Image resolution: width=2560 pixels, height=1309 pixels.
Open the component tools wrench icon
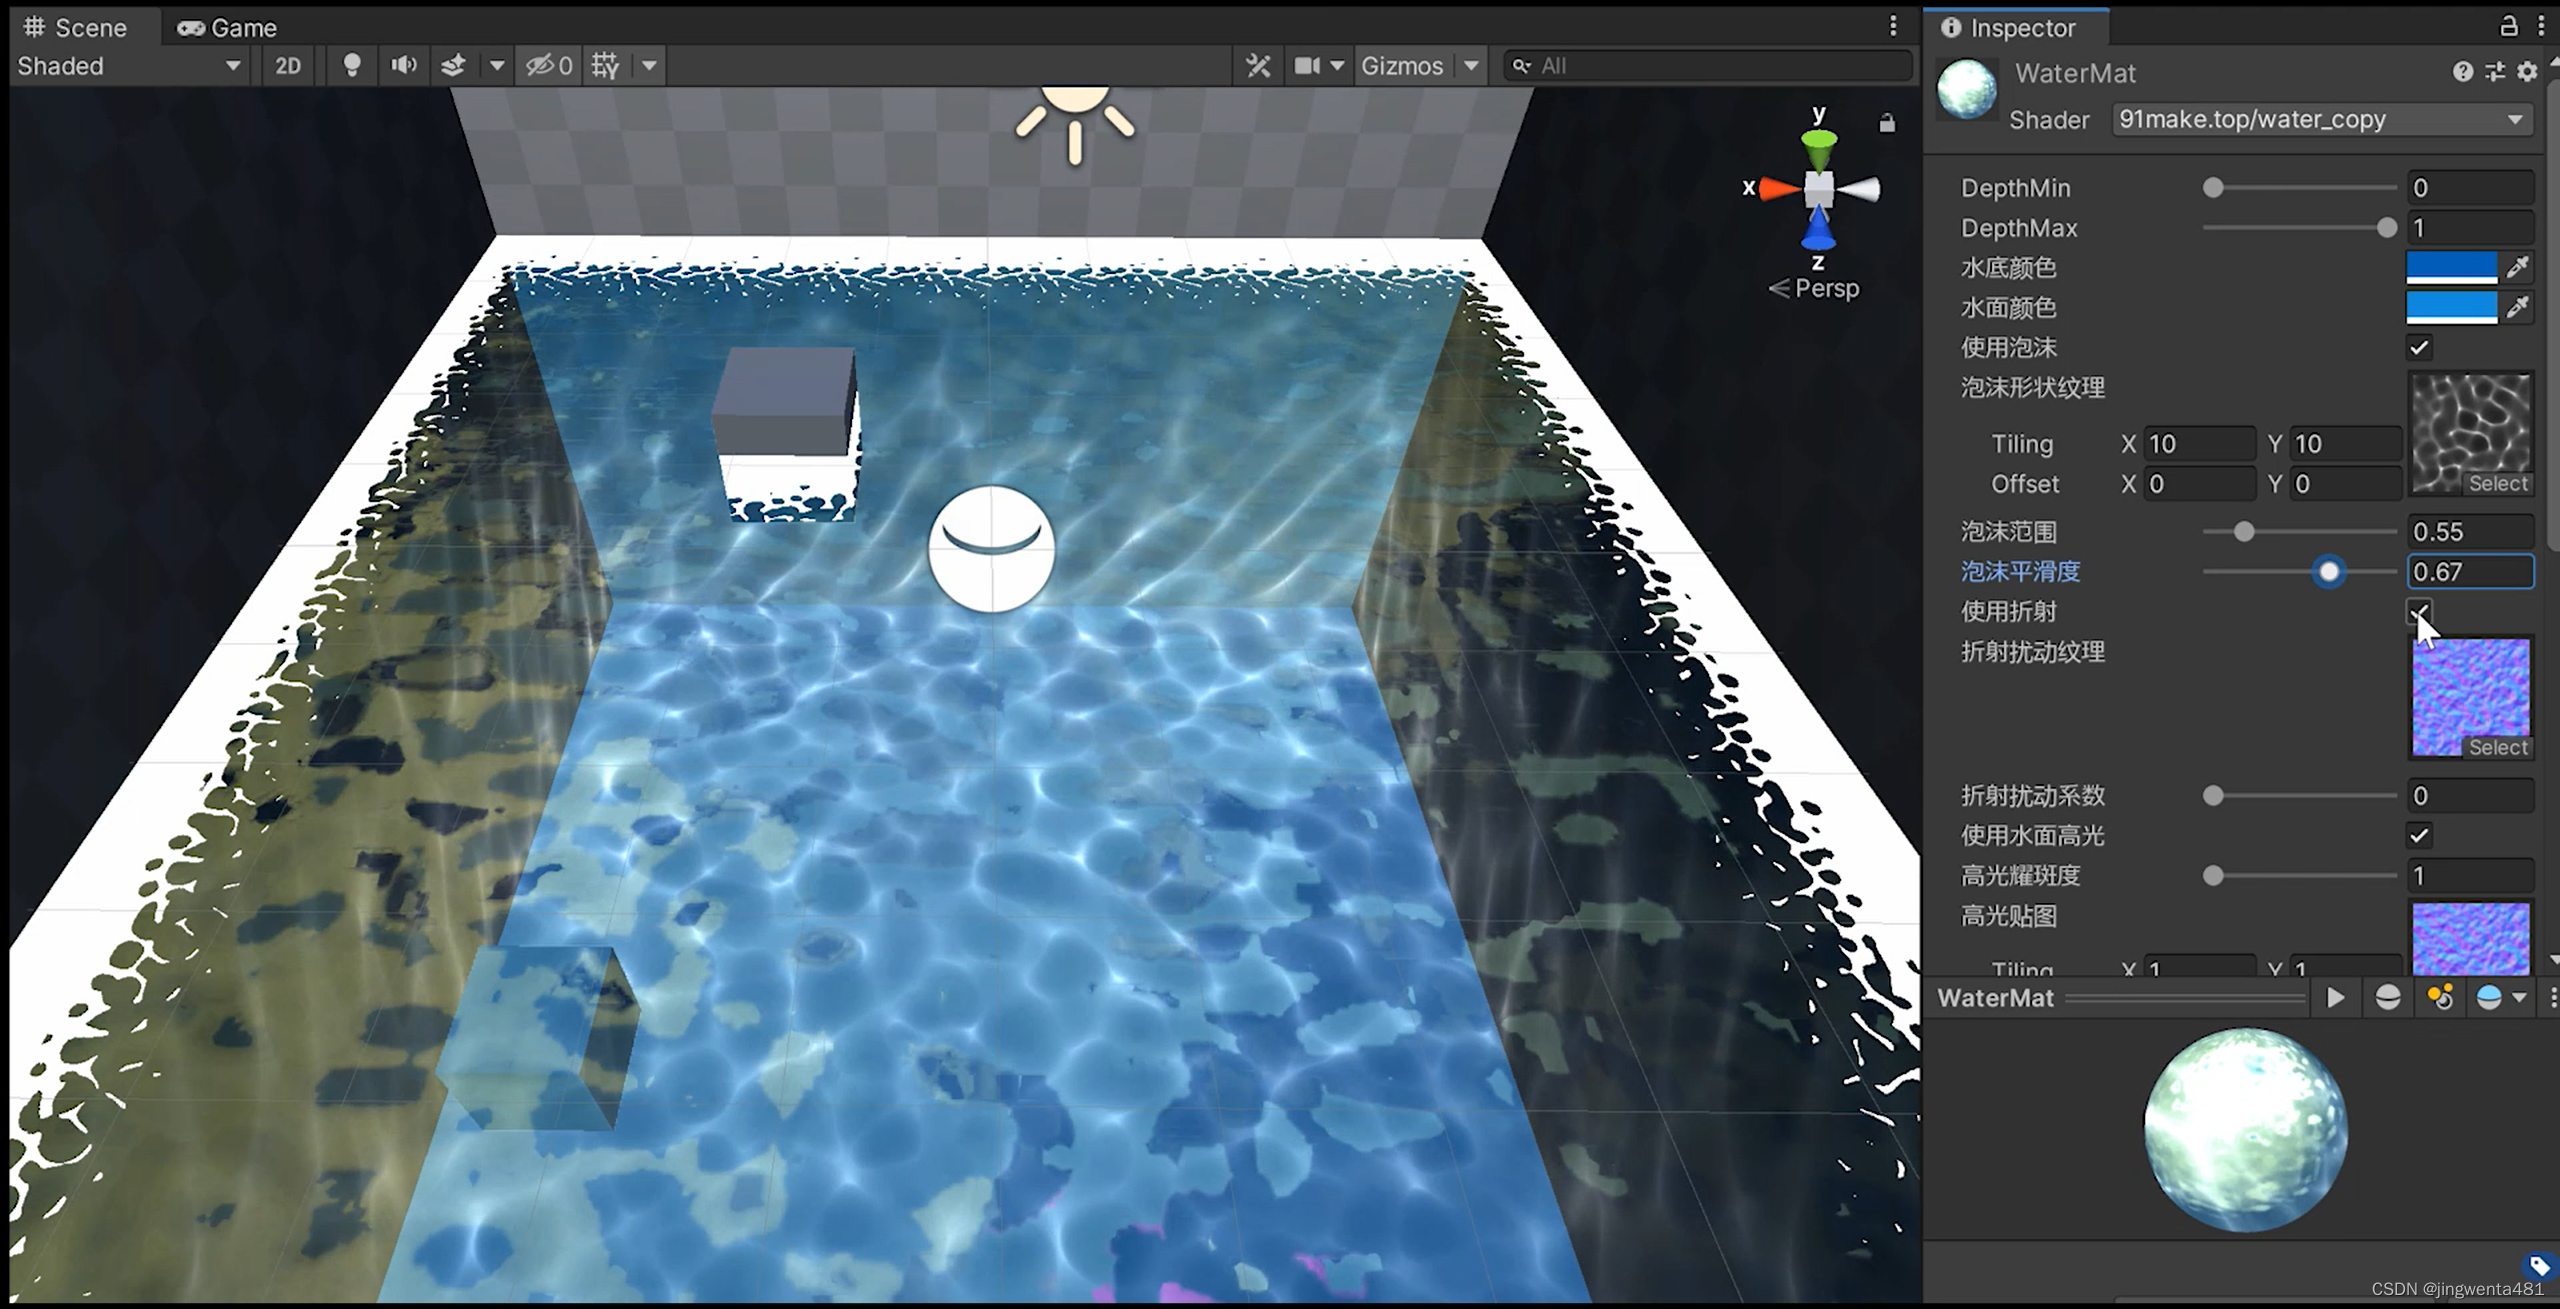point(1258,66)
